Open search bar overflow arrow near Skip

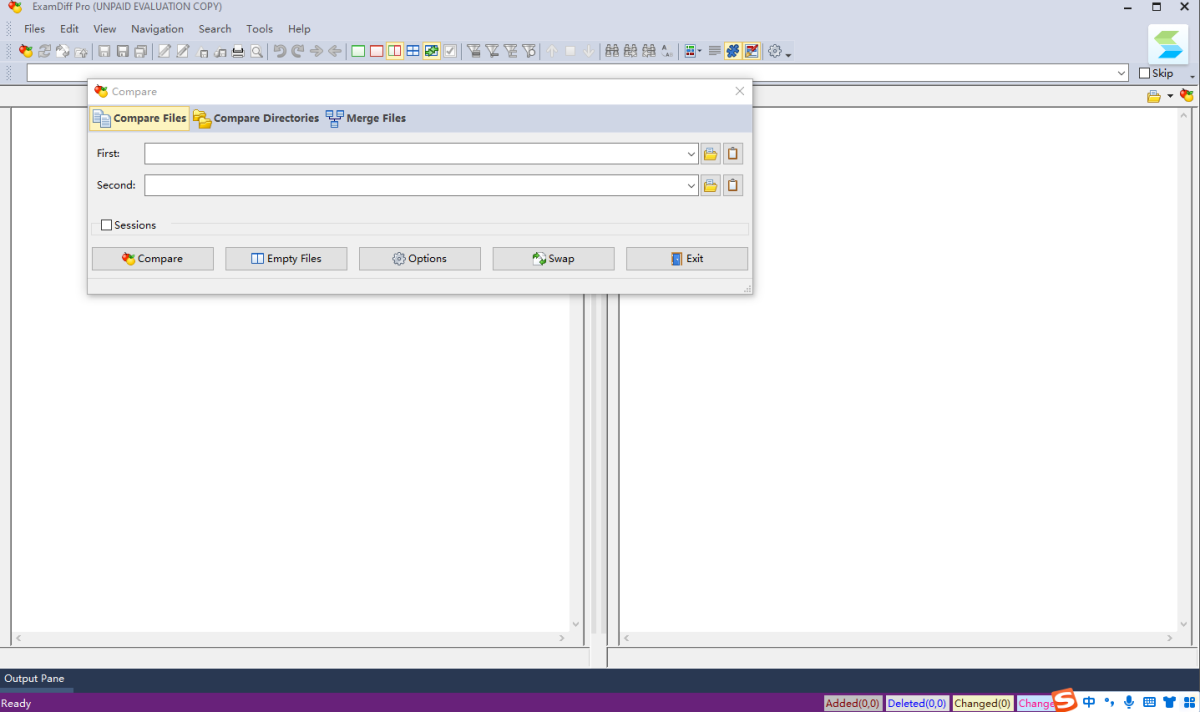1192,76
